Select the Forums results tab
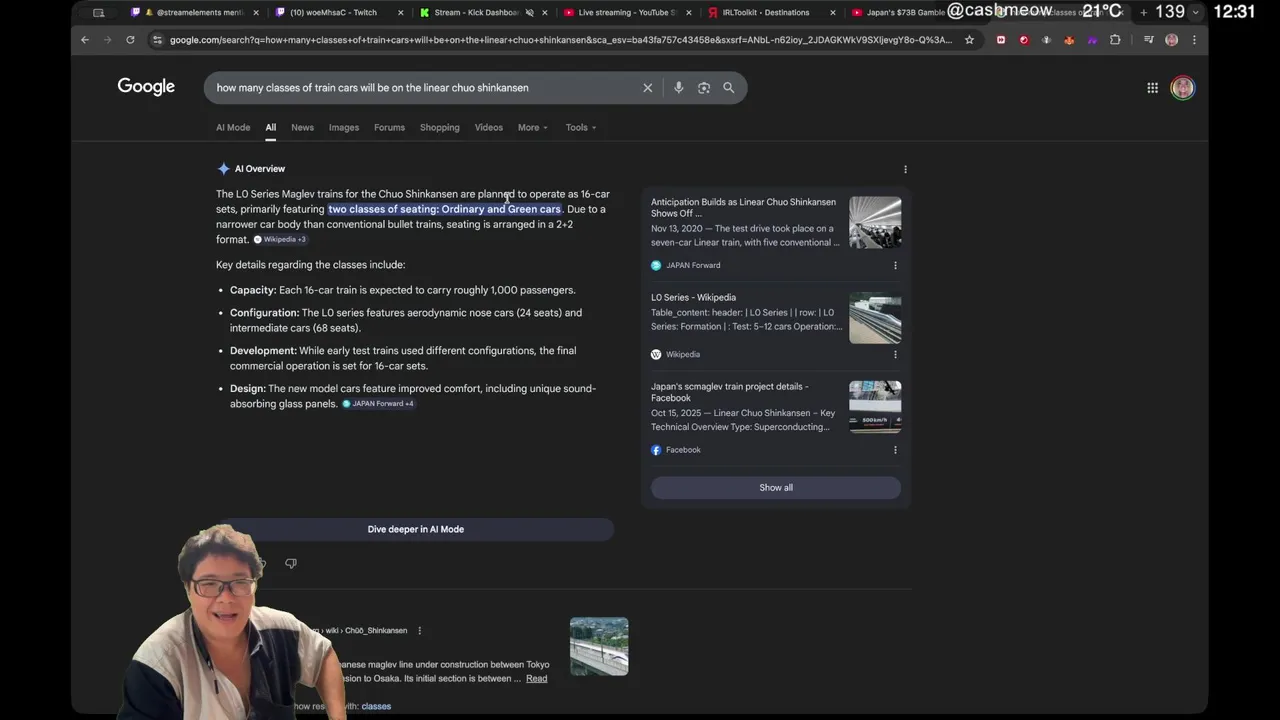Screen dimensions: 1280x720 point(389,128)
